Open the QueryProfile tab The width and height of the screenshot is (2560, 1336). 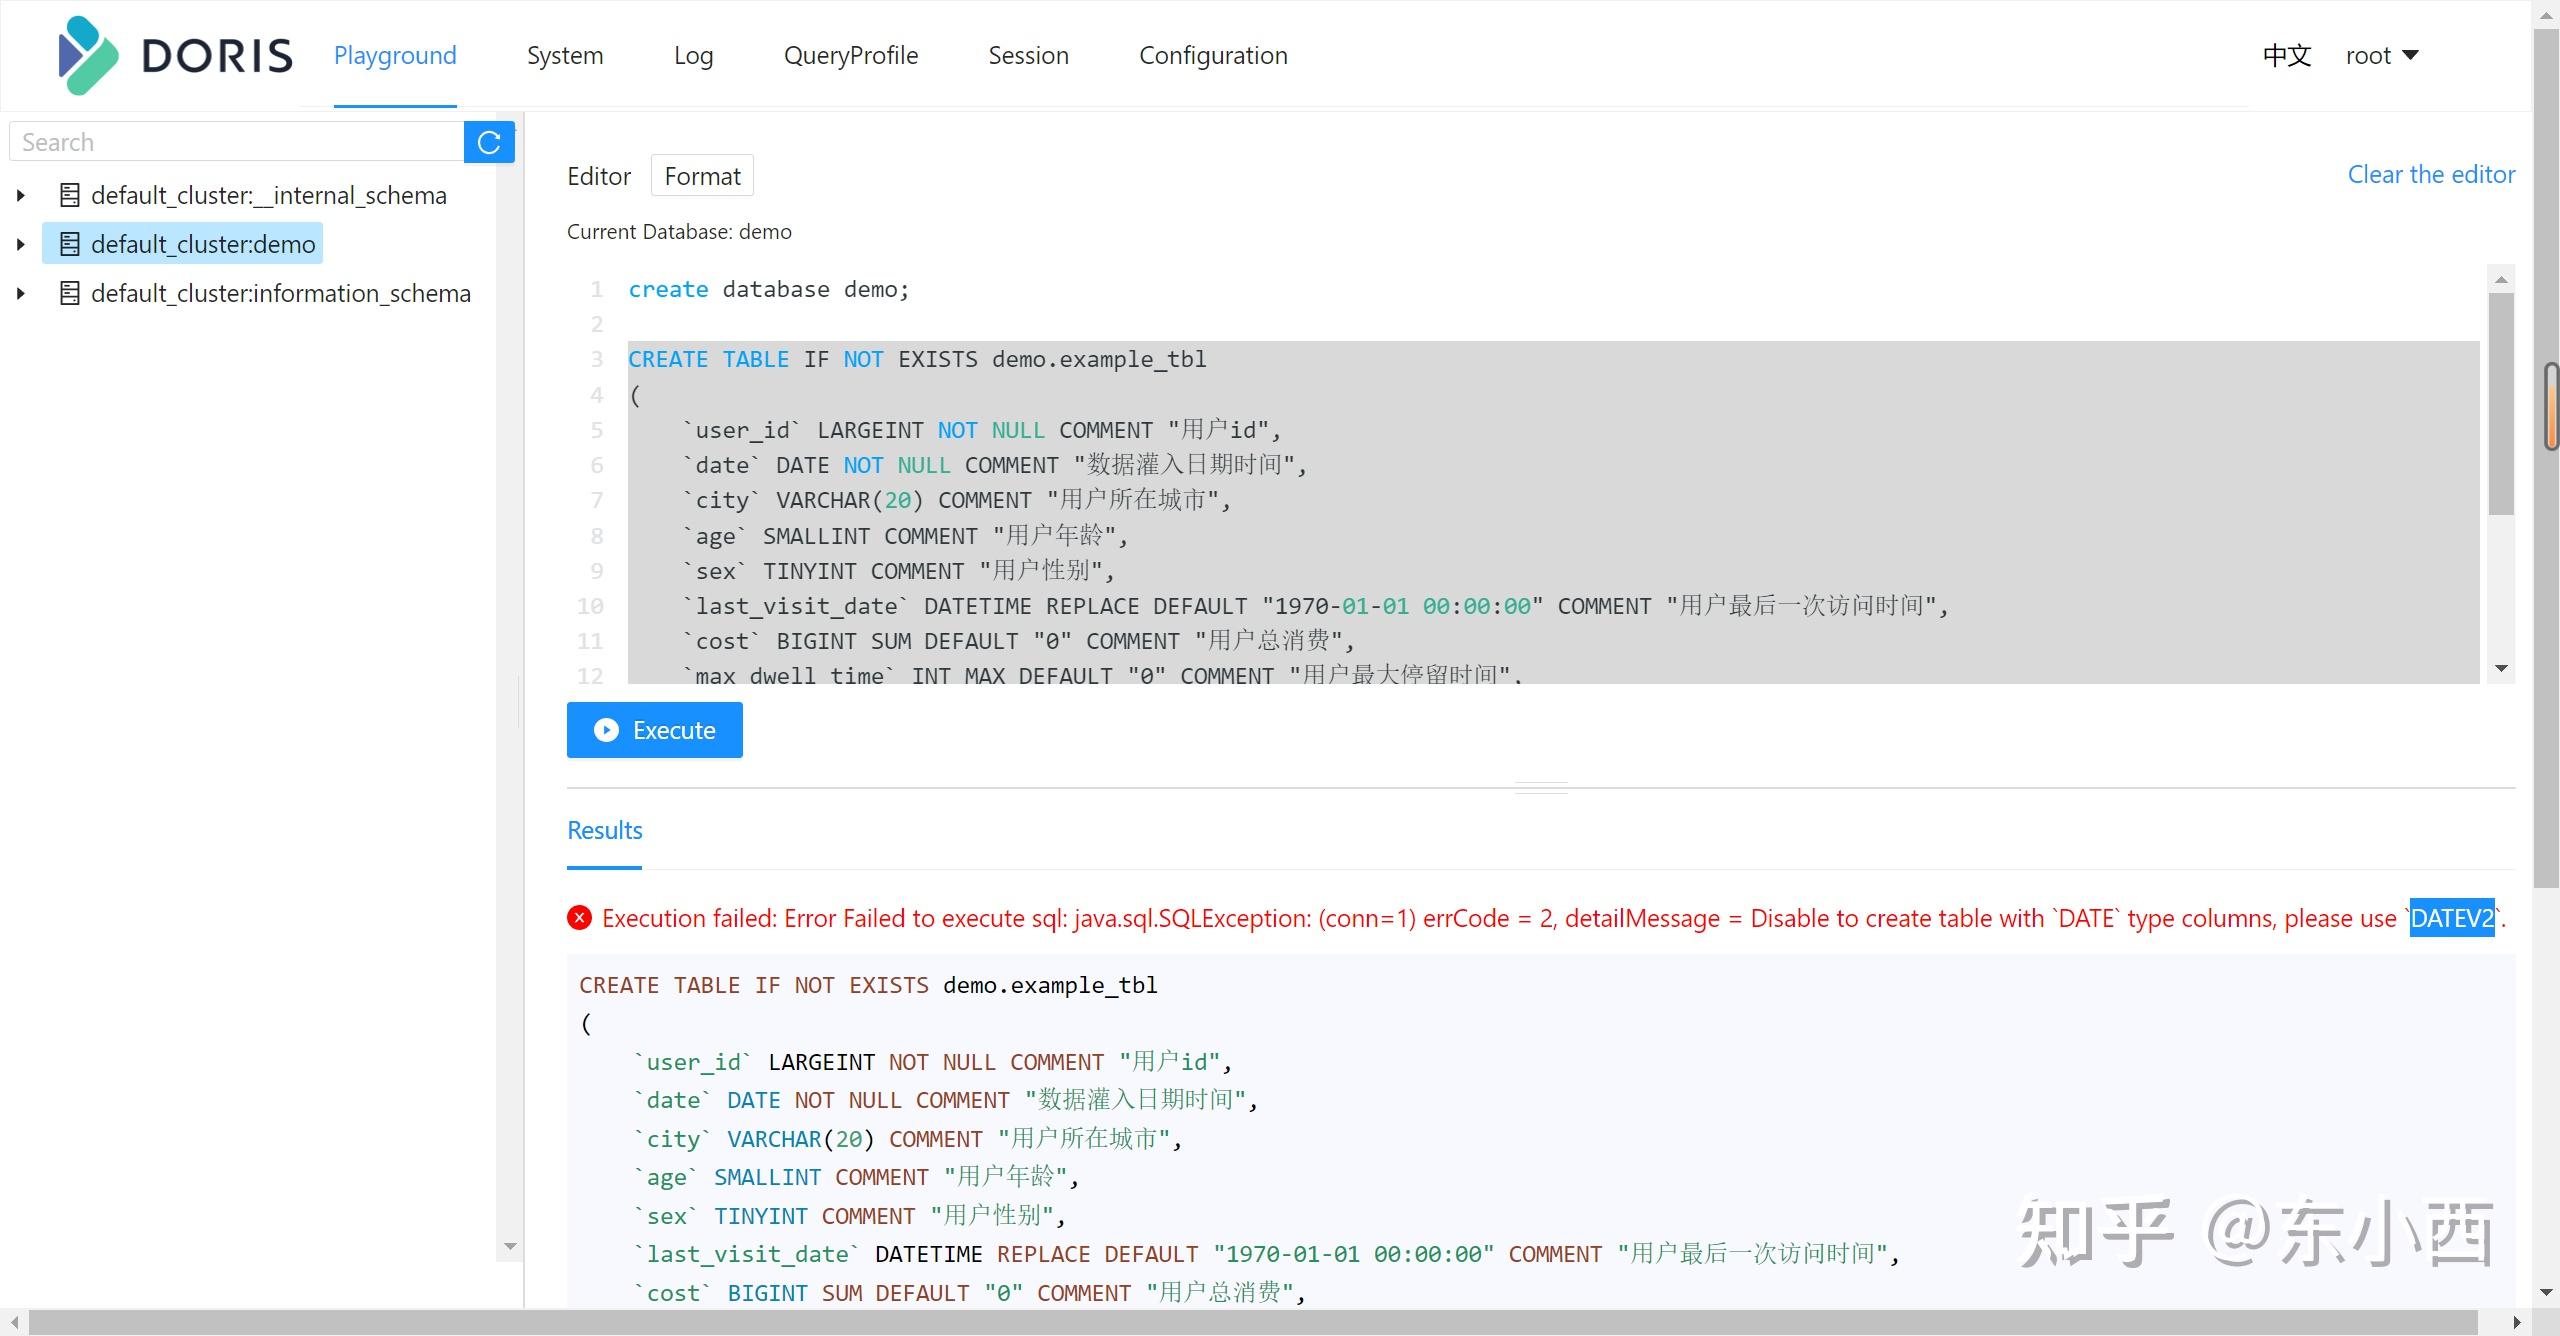(851, 56)
